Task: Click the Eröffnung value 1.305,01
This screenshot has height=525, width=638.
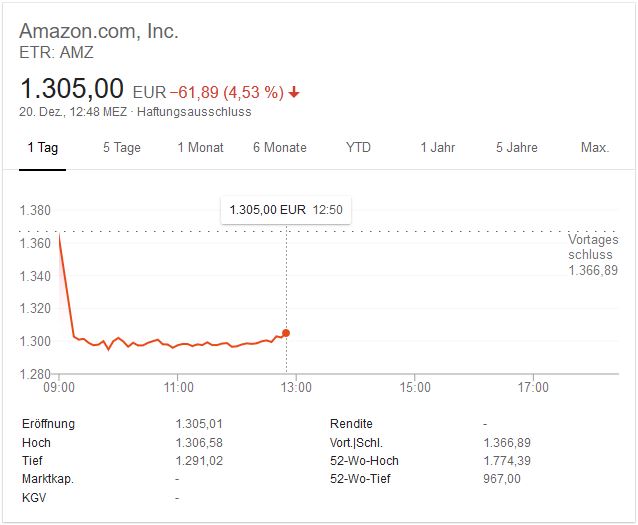Action: (x=201, y=424)
